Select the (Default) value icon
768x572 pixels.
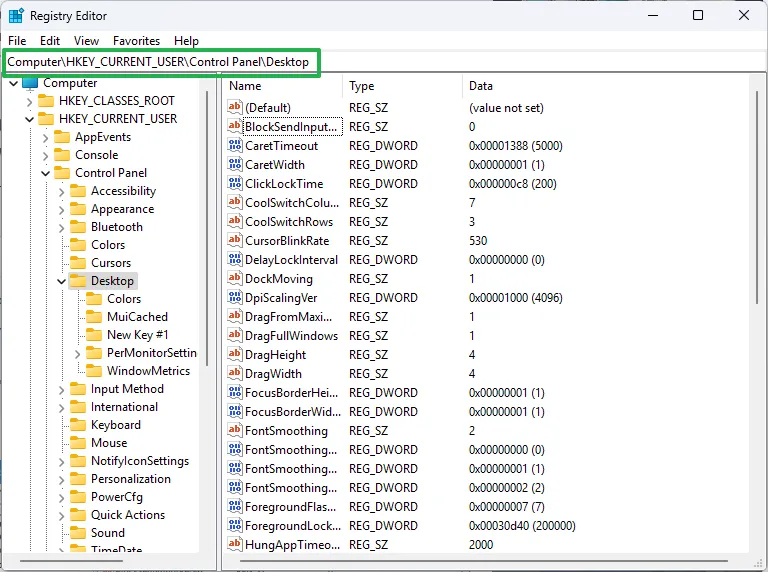tap(235, 108)
